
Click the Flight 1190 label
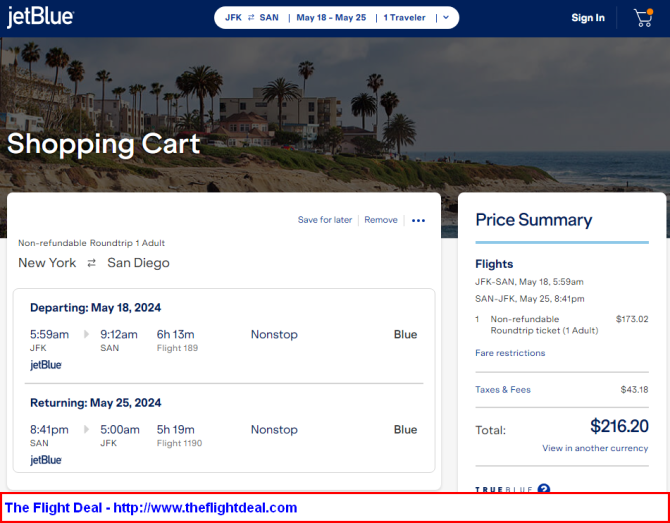179,444
